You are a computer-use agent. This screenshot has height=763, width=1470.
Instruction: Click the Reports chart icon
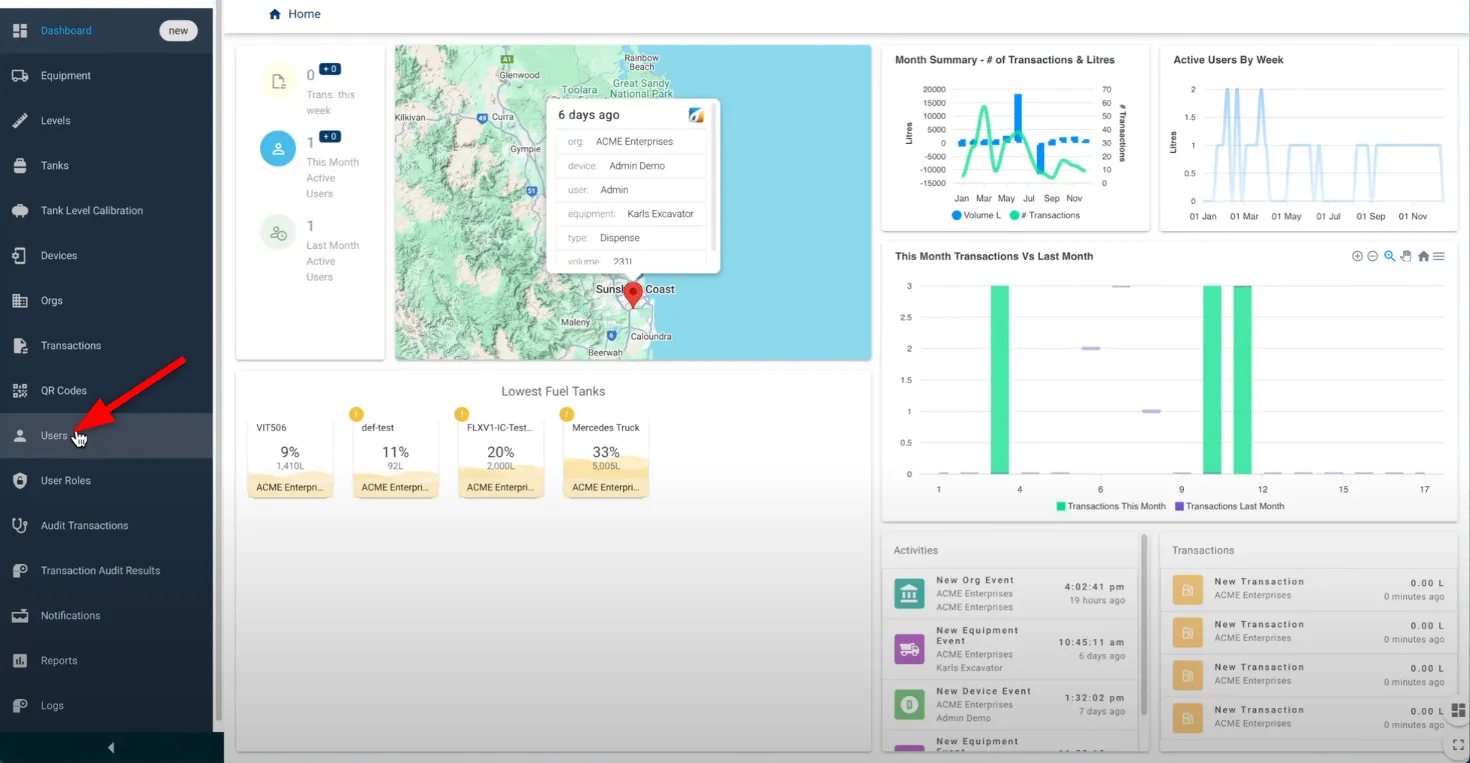[x=19, y=661]
